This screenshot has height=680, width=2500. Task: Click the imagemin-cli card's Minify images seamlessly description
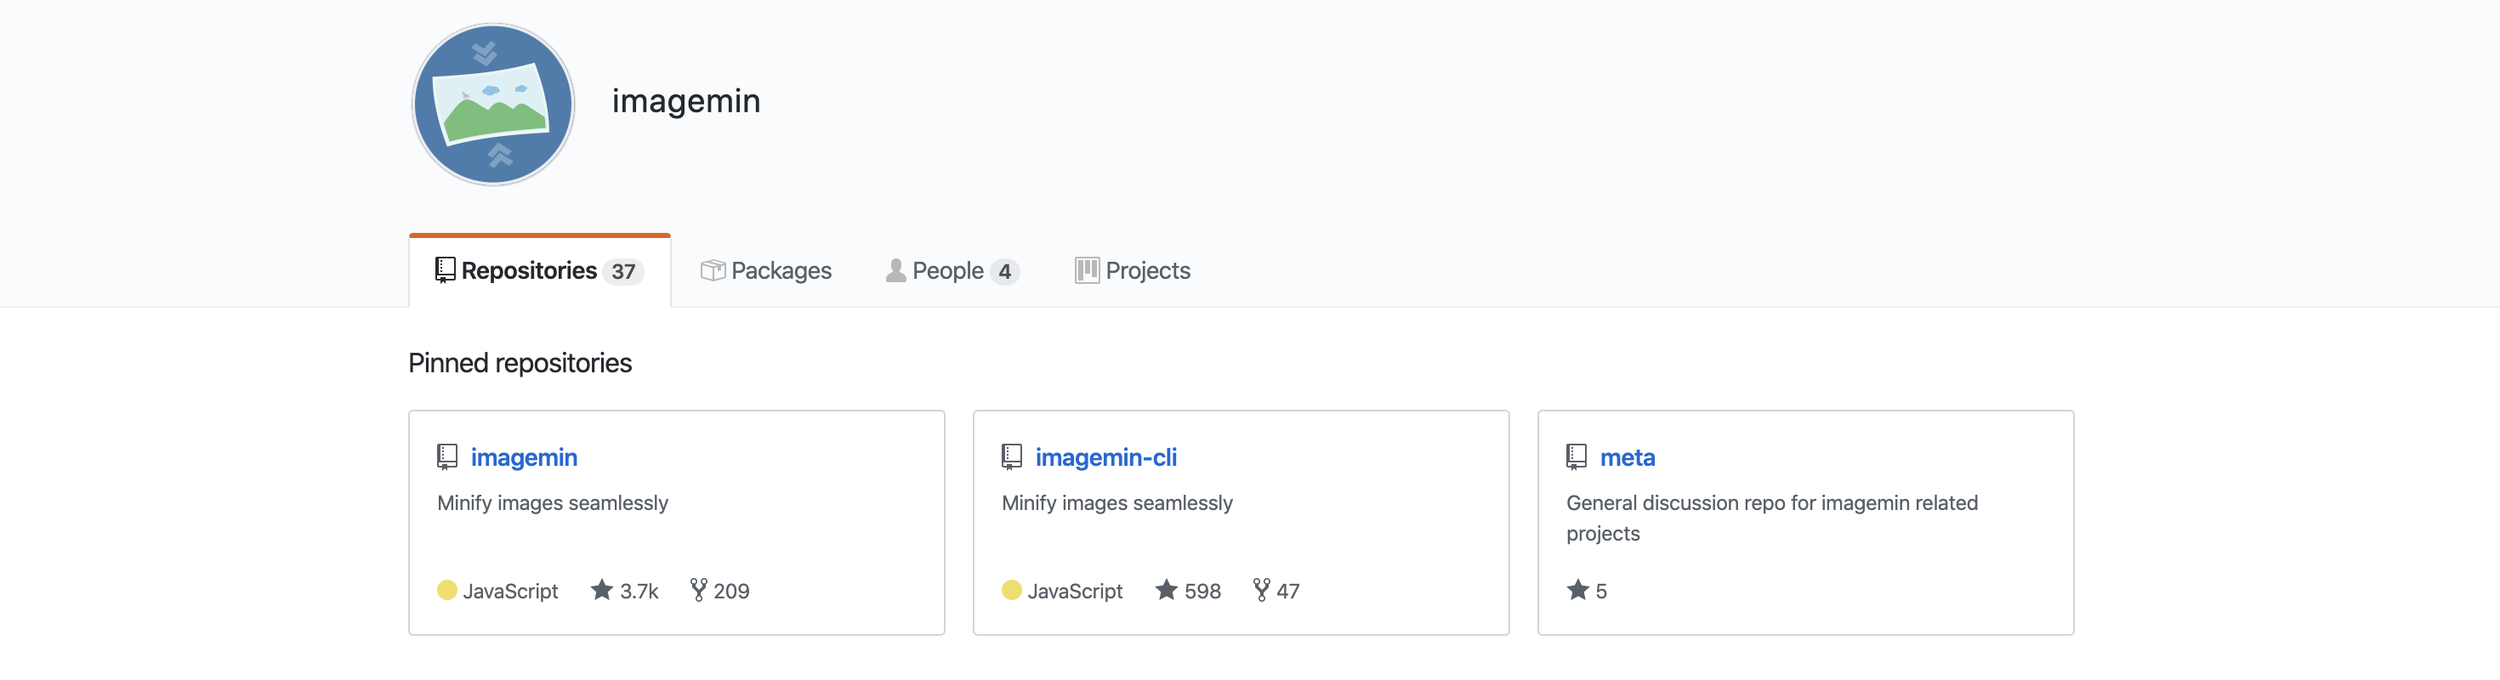pyautogui.click(x=1117, y=503)
